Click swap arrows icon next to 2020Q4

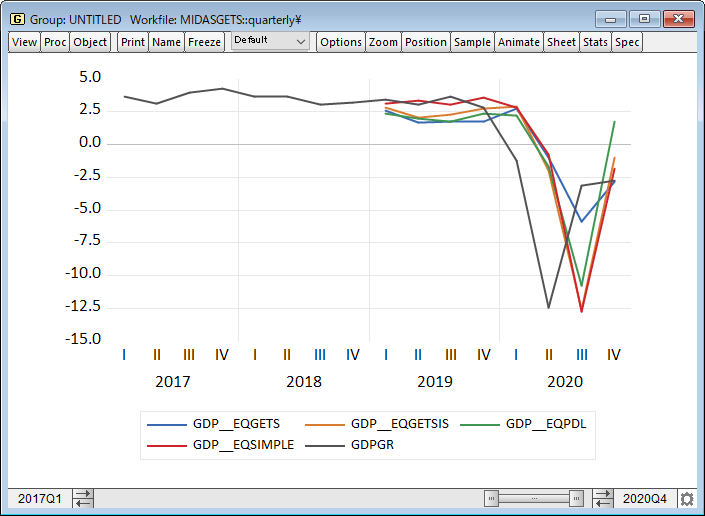point(602,498)
